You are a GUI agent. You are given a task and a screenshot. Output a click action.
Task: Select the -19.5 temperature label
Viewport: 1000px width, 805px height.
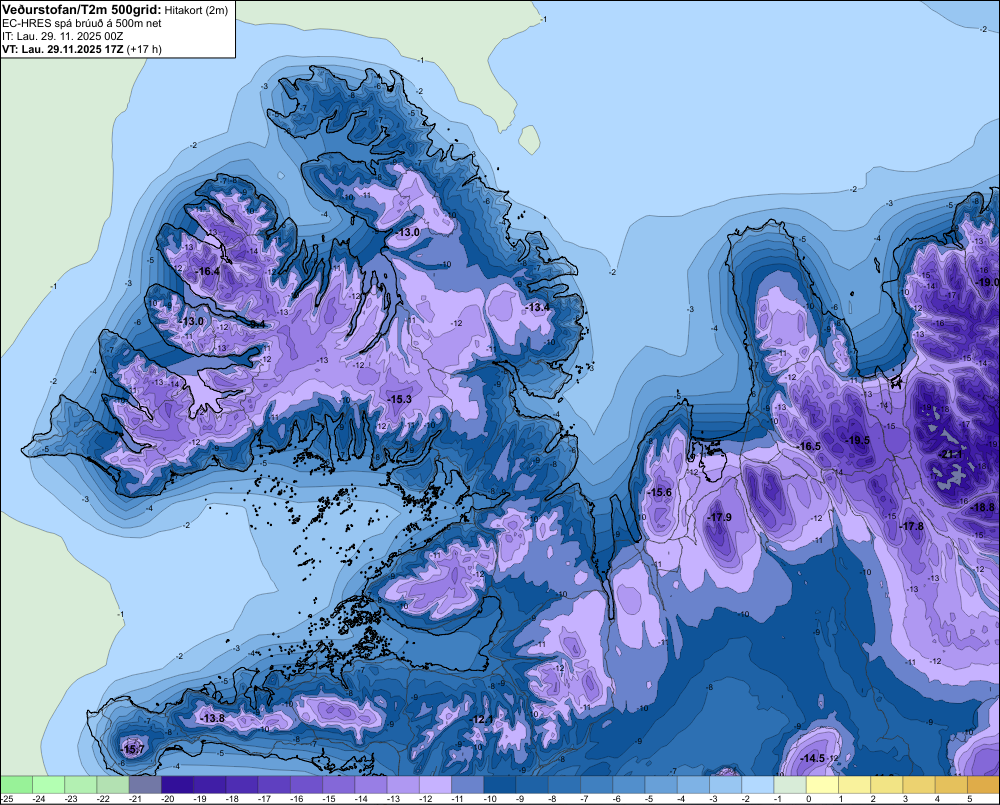[858, 440]
